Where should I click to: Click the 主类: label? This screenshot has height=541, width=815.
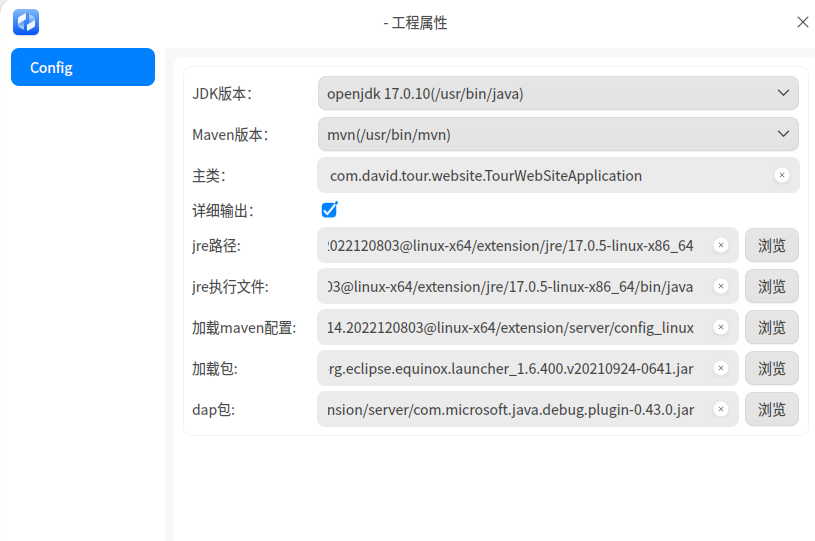[209, 176]
